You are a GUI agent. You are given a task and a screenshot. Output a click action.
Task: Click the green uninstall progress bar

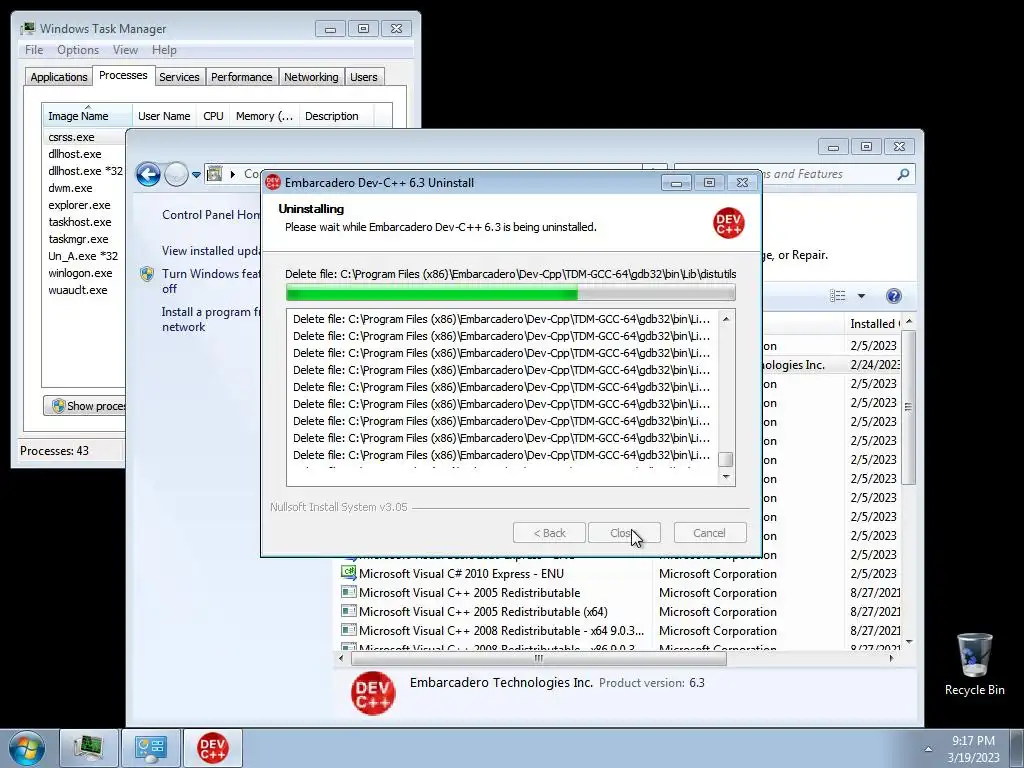pyautogui.click(x=511, y=293)
